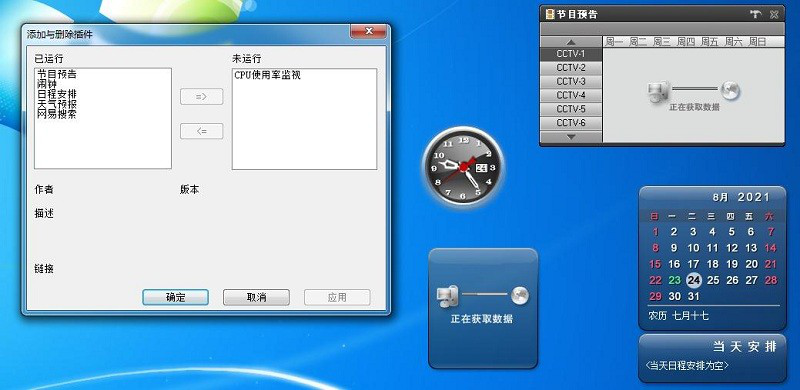Click the <当天日程安排为空> schedule message
800x390 pixels.
(687, 366)
